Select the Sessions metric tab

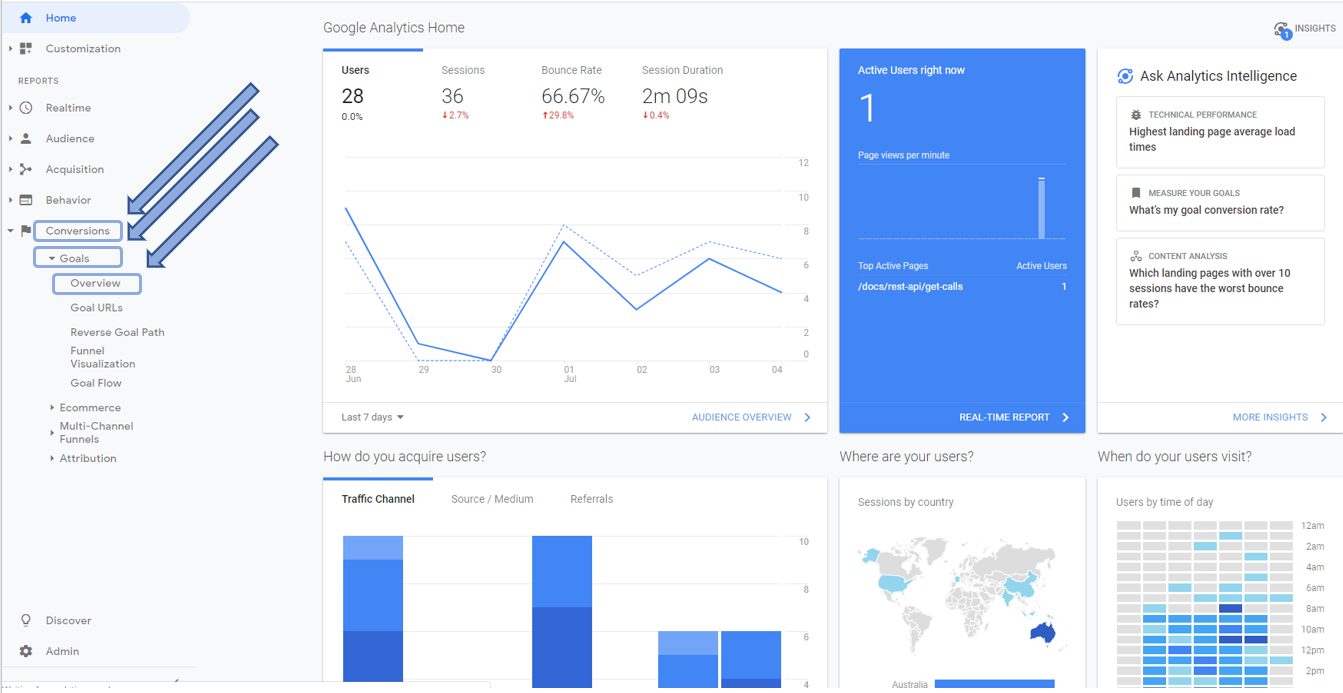tap(463, 93)
